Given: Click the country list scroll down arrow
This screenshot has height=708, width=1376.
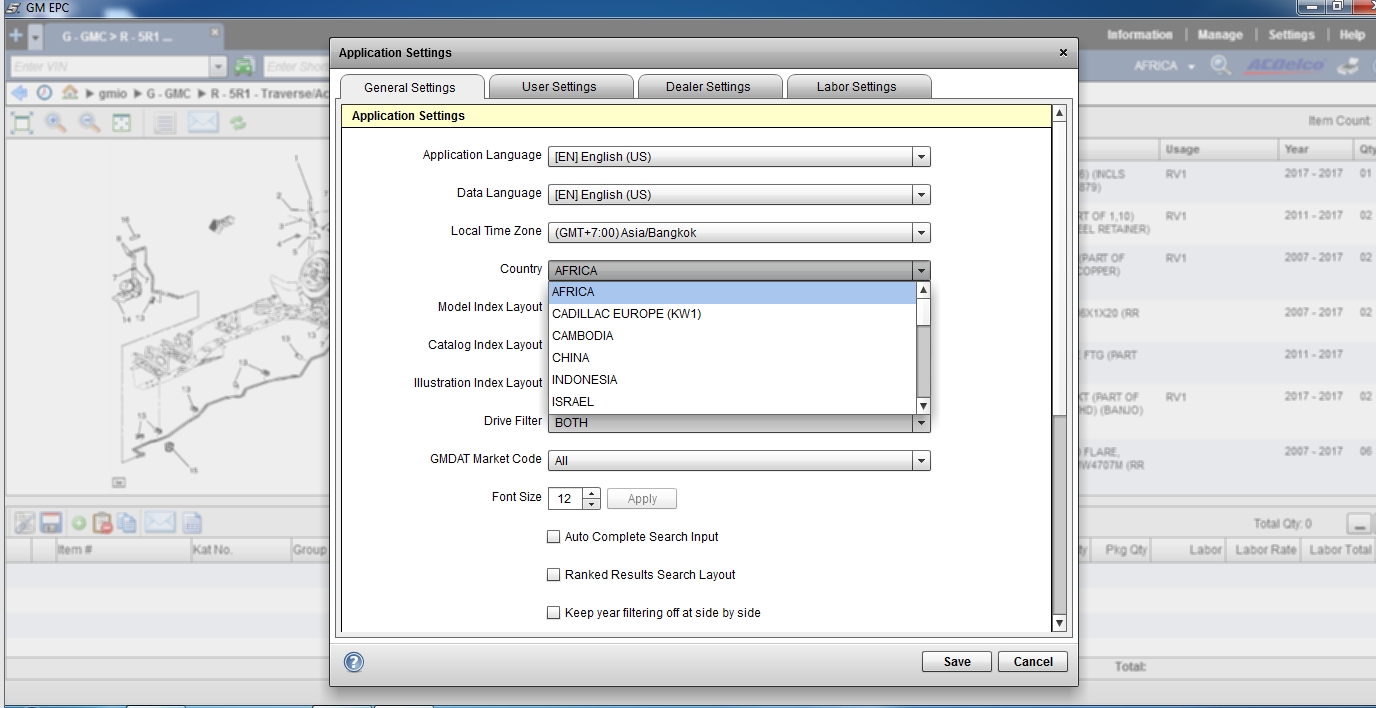Looking at the screenshot, I should point(923,406).
